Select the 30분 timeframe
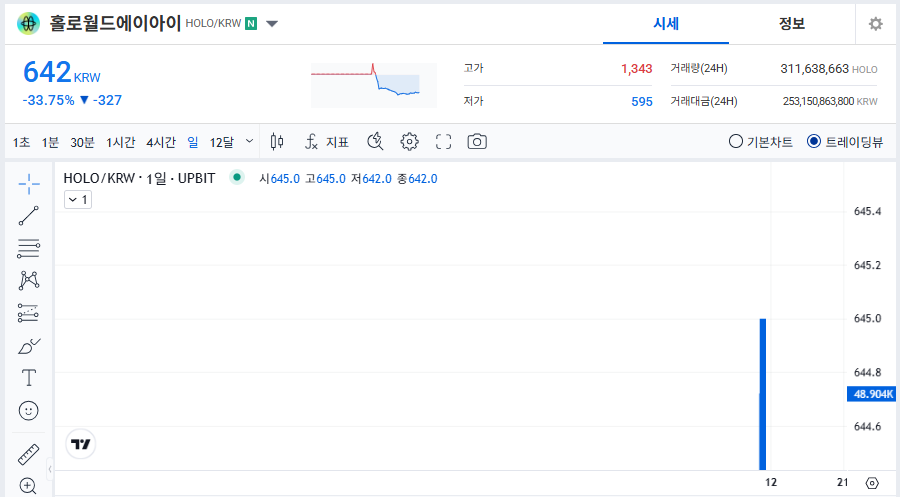 click(x=82, y=142)
